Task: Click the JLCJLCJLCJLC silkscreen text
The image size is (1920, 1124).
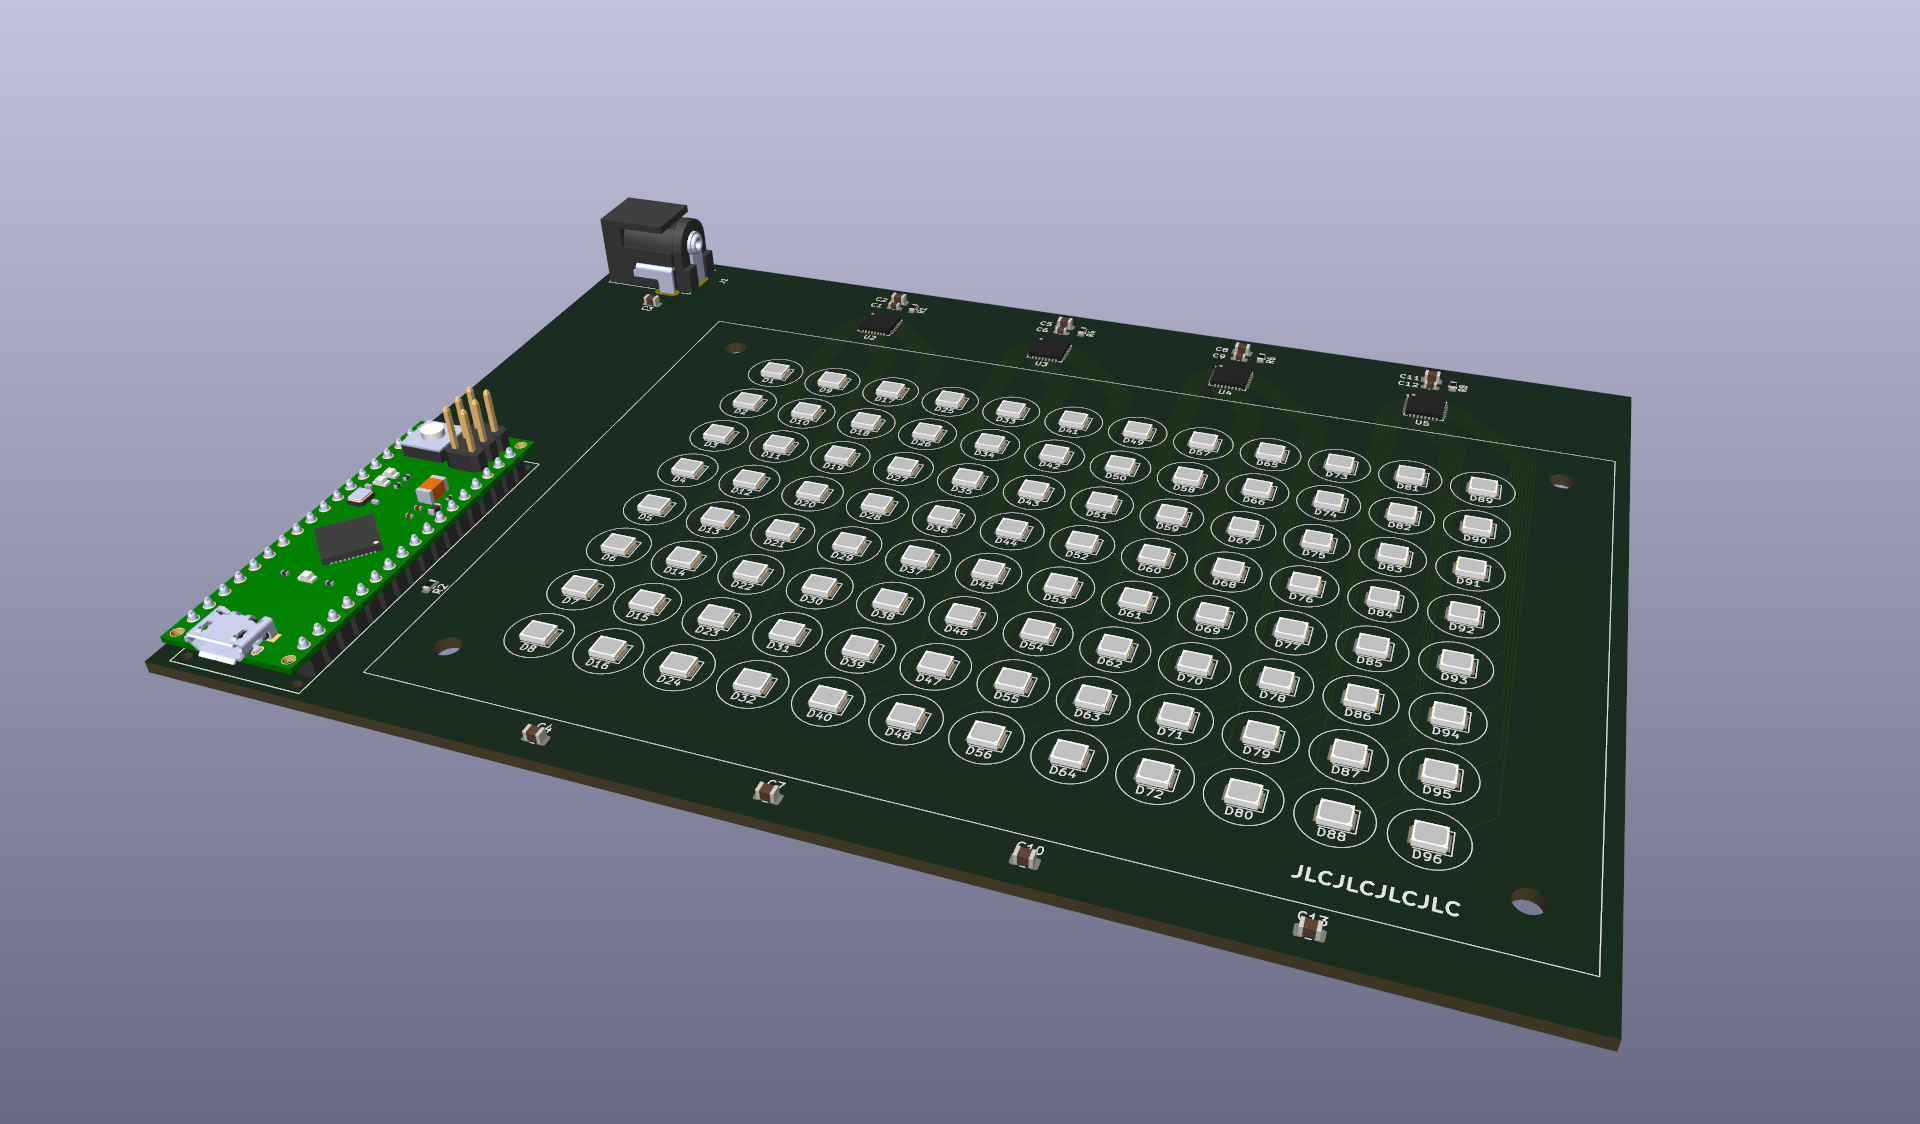Action: coord(1376,890)
